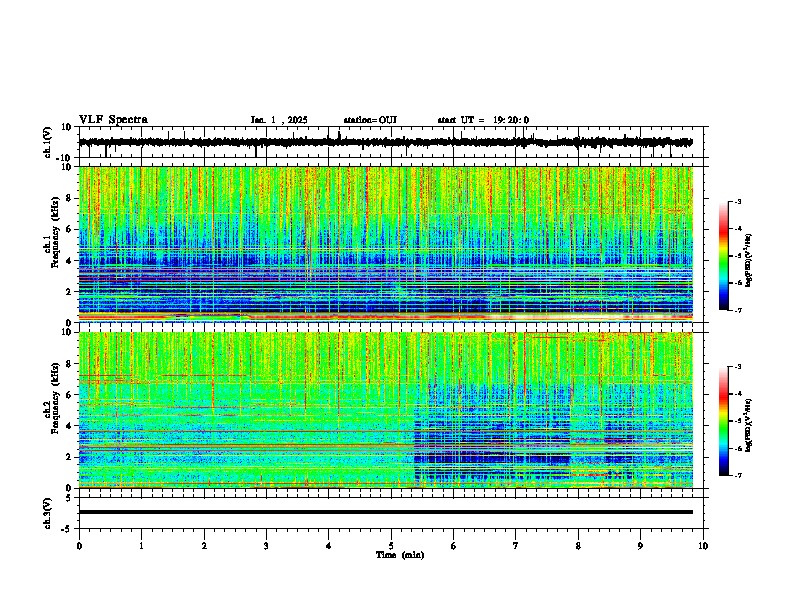Click the "-3" label on ch.1 colorbar

tap(737, 201)
